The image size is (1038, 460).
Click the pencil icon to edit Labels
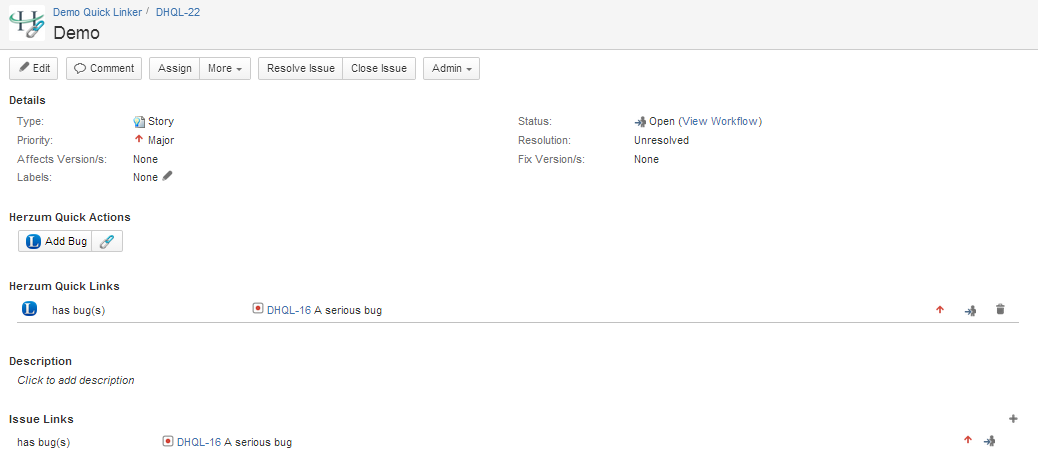168,177
